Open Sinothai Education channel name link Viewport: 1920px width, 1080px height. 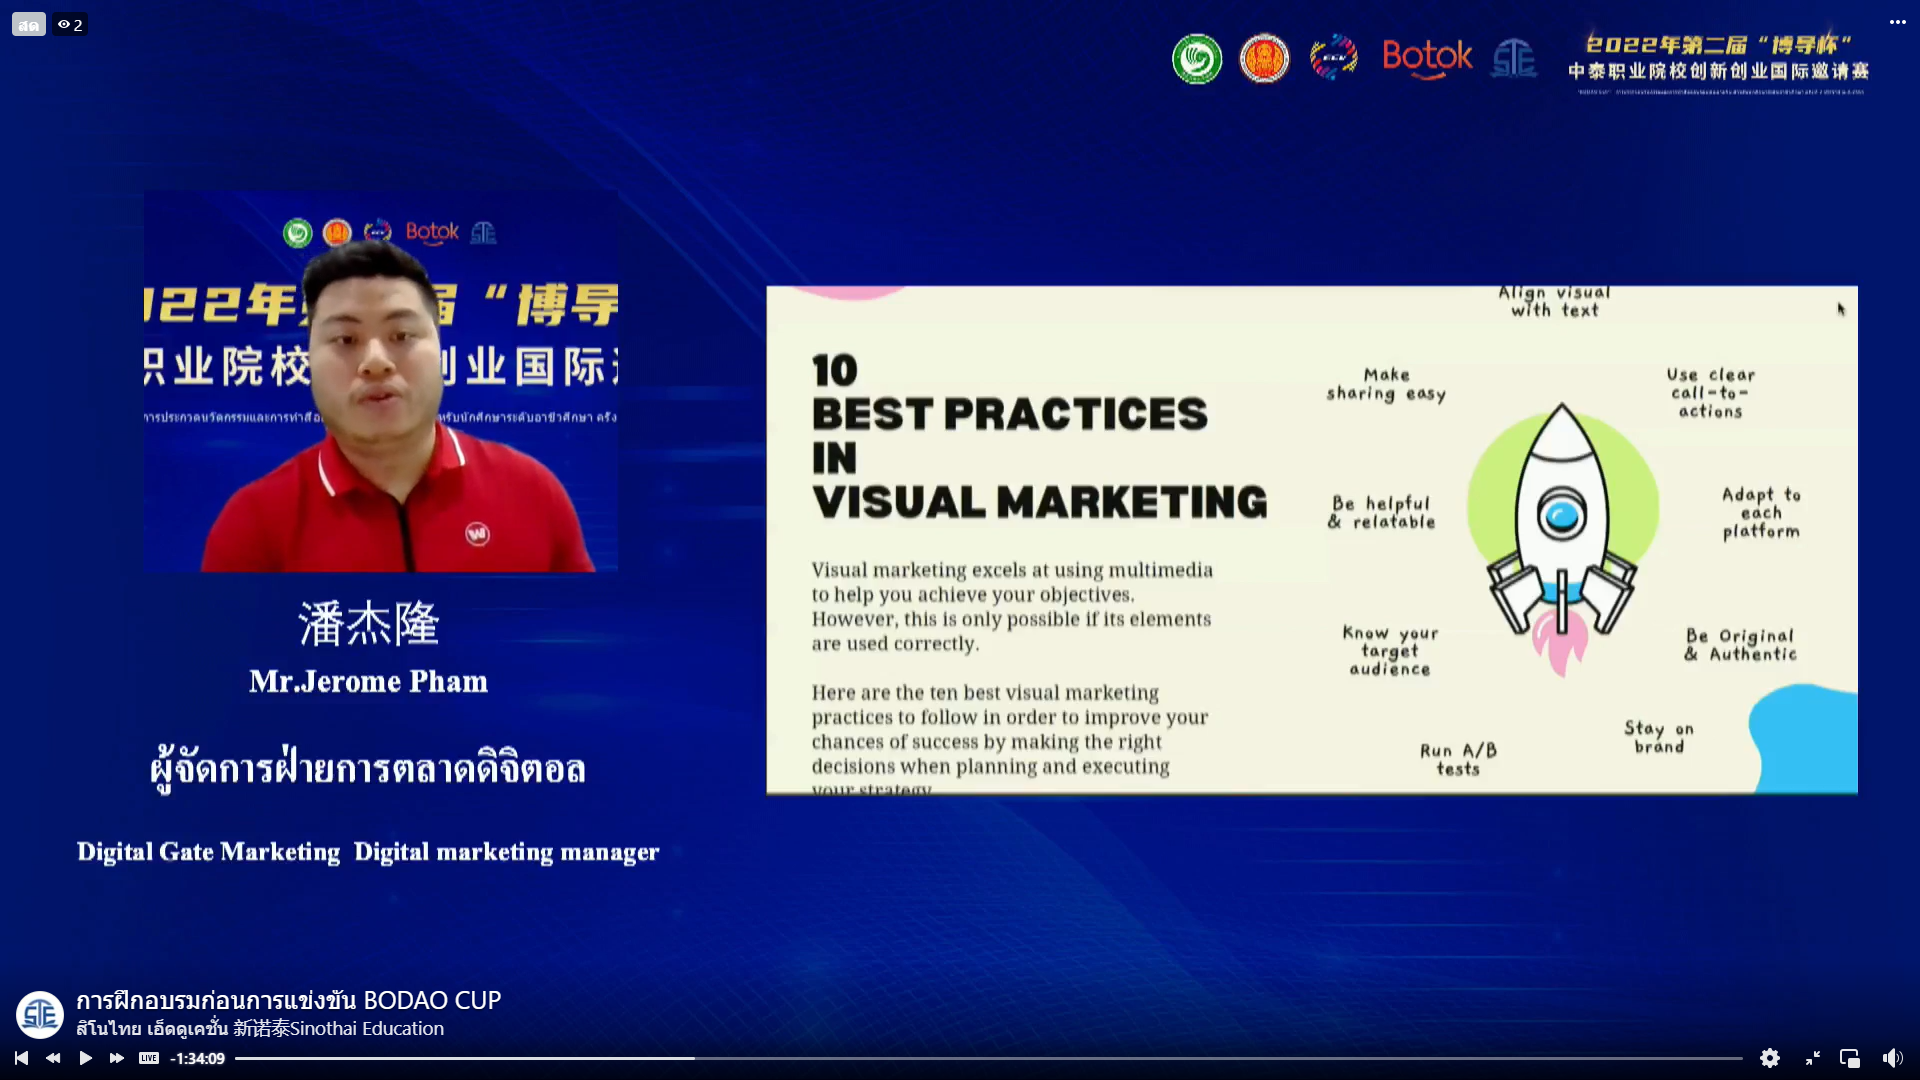[260, 1028]
